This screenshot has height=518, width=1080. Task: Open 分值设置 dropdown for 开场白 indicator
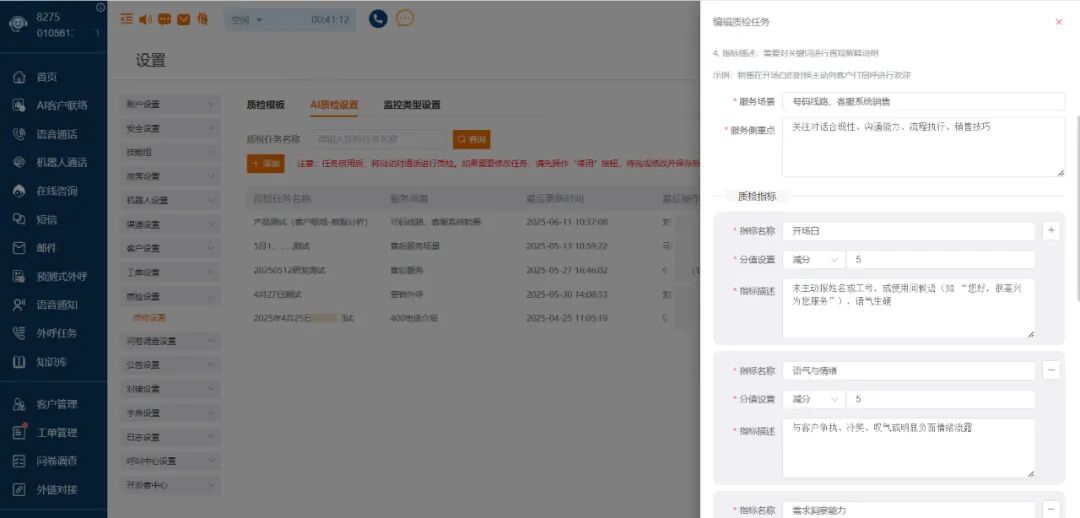click(x=813, y=260)
